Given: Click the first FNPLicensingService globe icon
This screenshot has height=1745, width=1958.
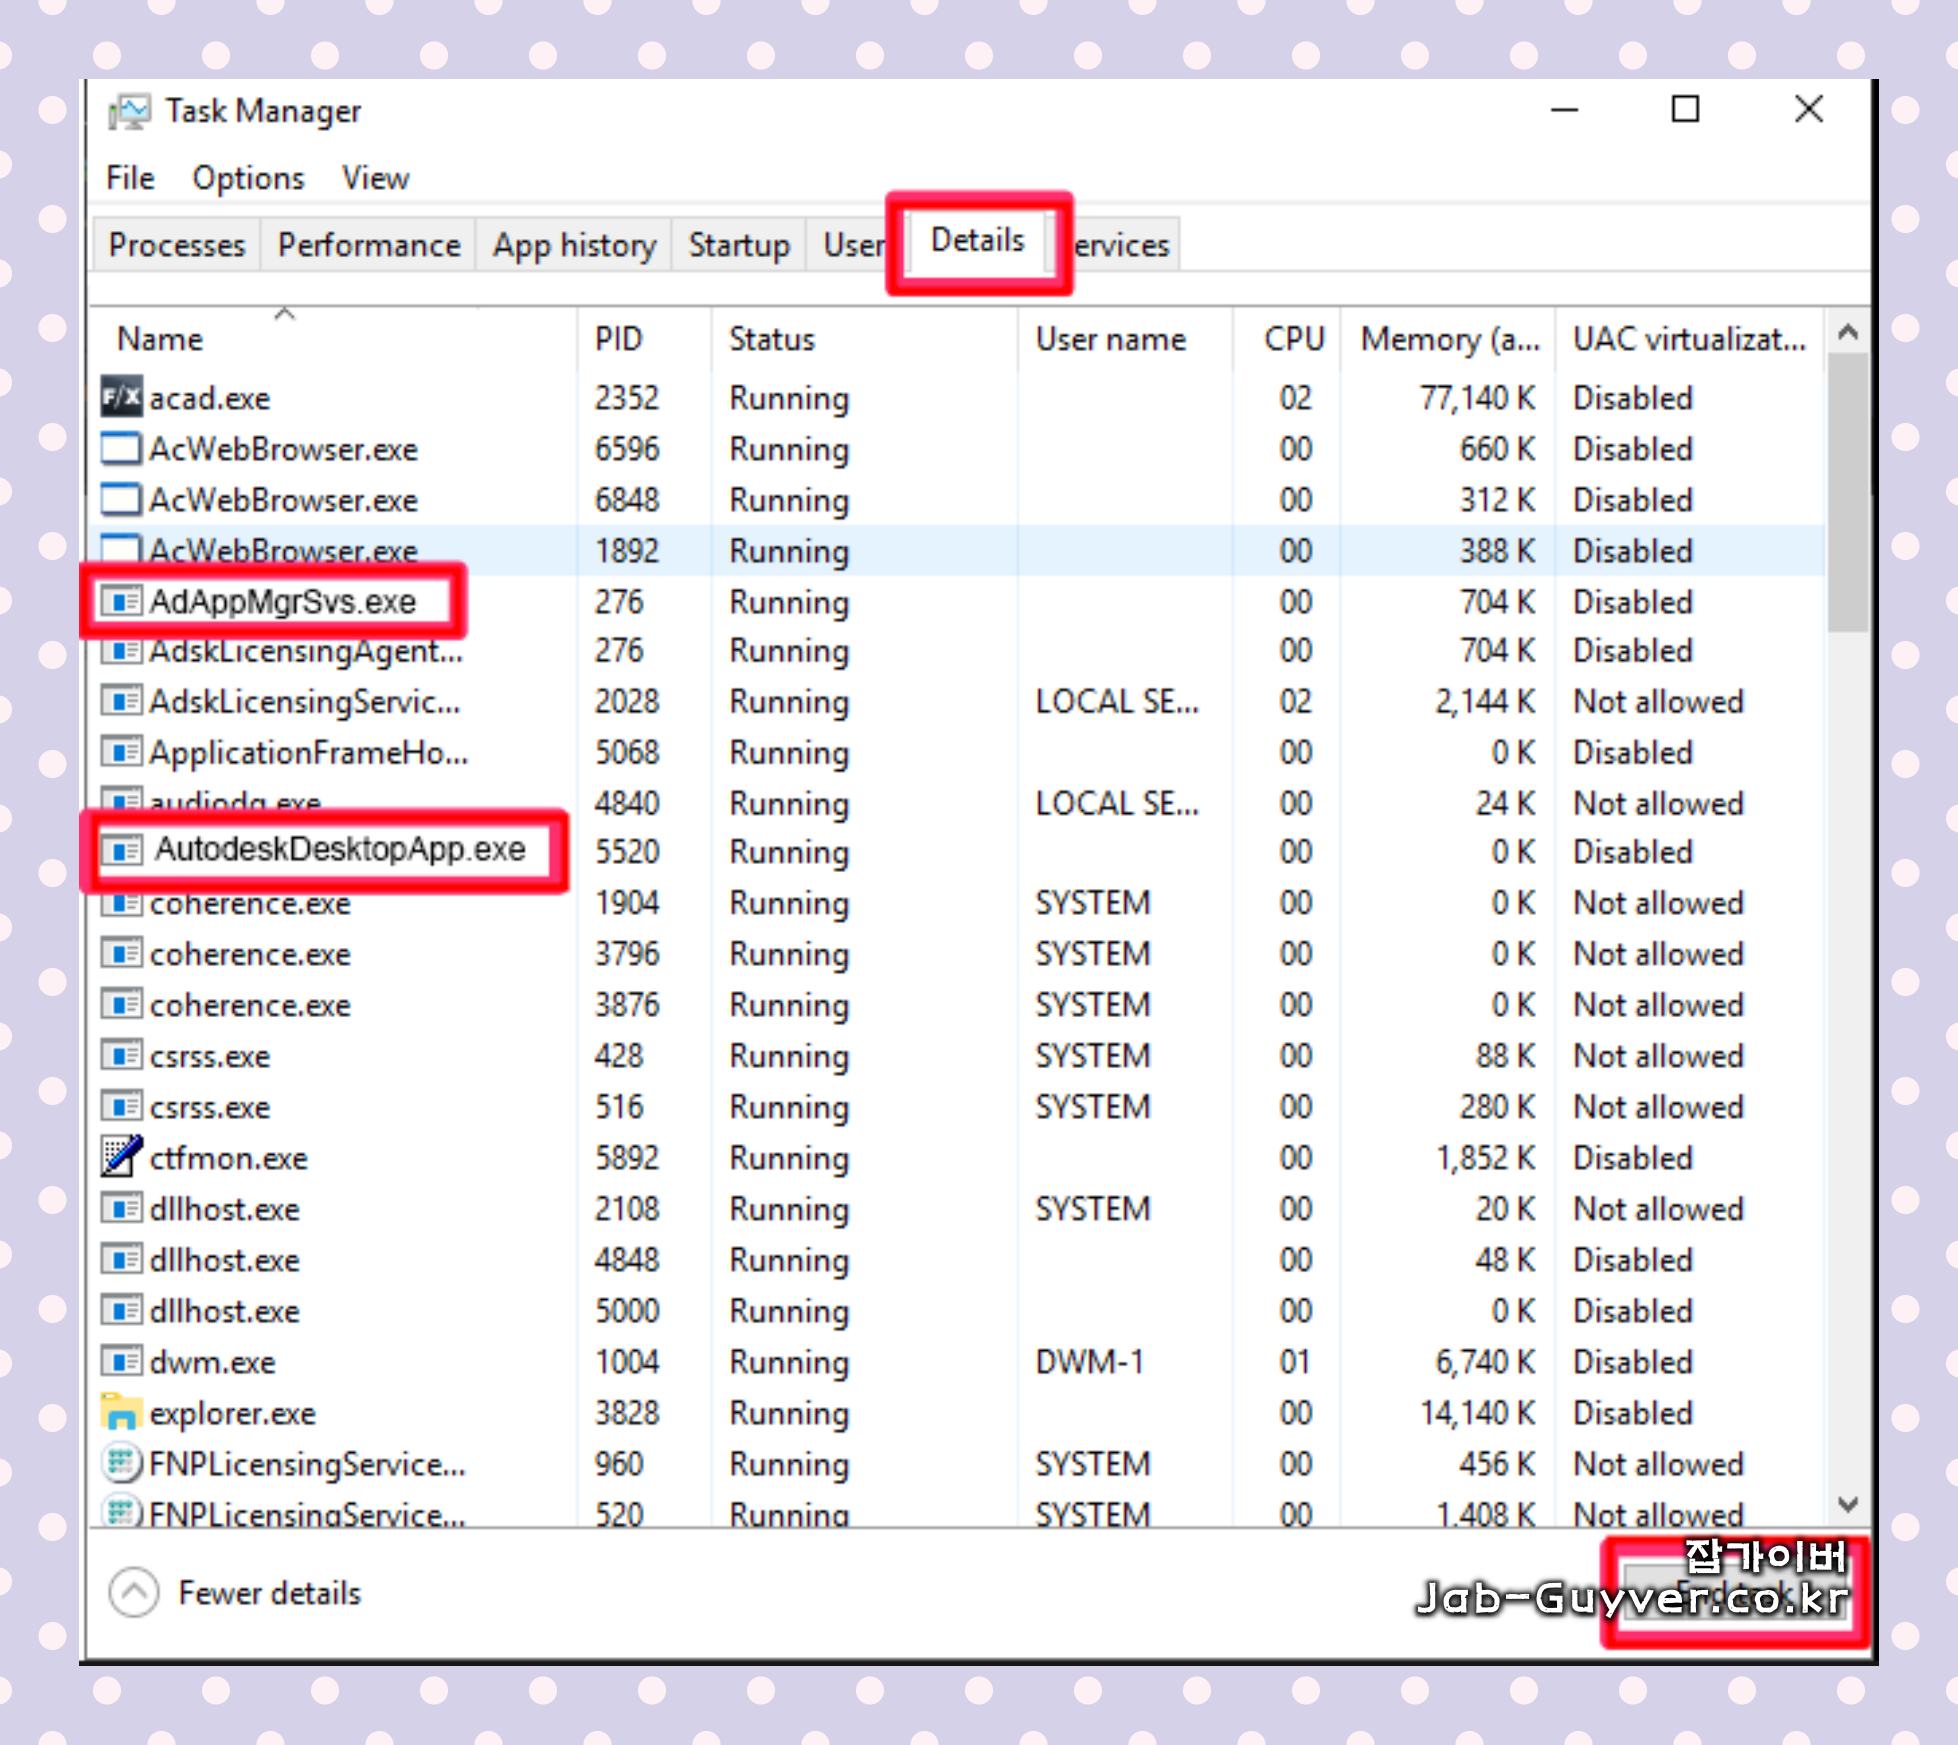Looking at the screenshot, I should pyautogui.click(x=121, y=1463).
